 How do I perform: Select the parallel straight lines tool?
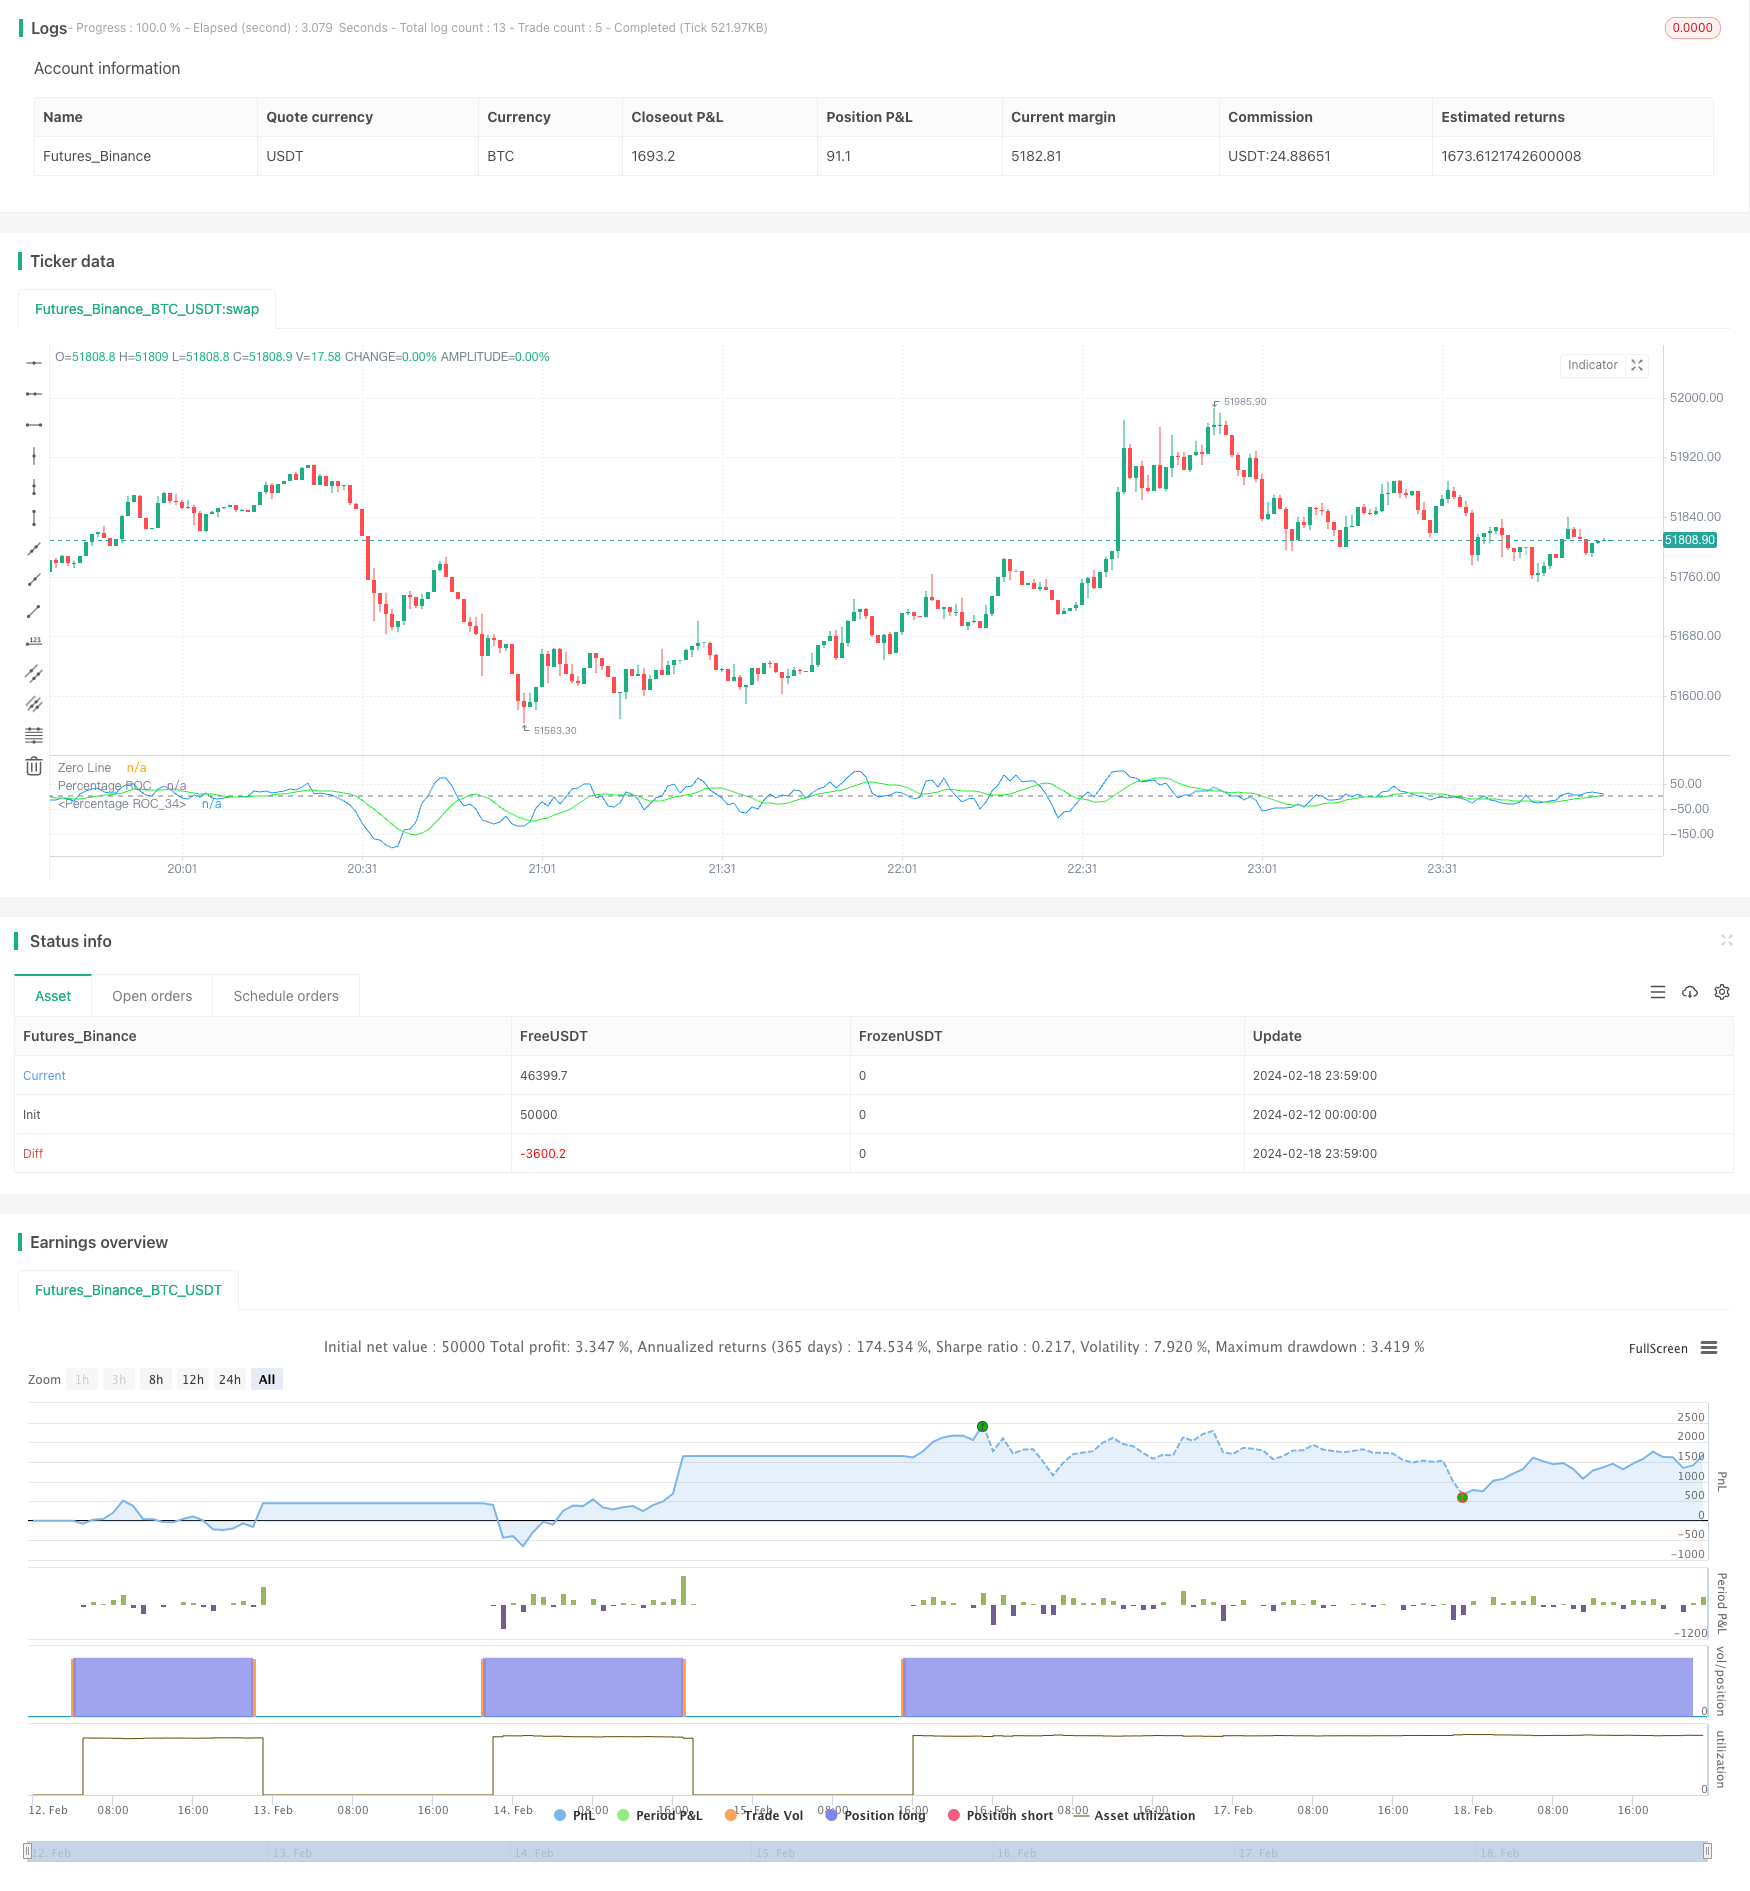coord(34,704)
